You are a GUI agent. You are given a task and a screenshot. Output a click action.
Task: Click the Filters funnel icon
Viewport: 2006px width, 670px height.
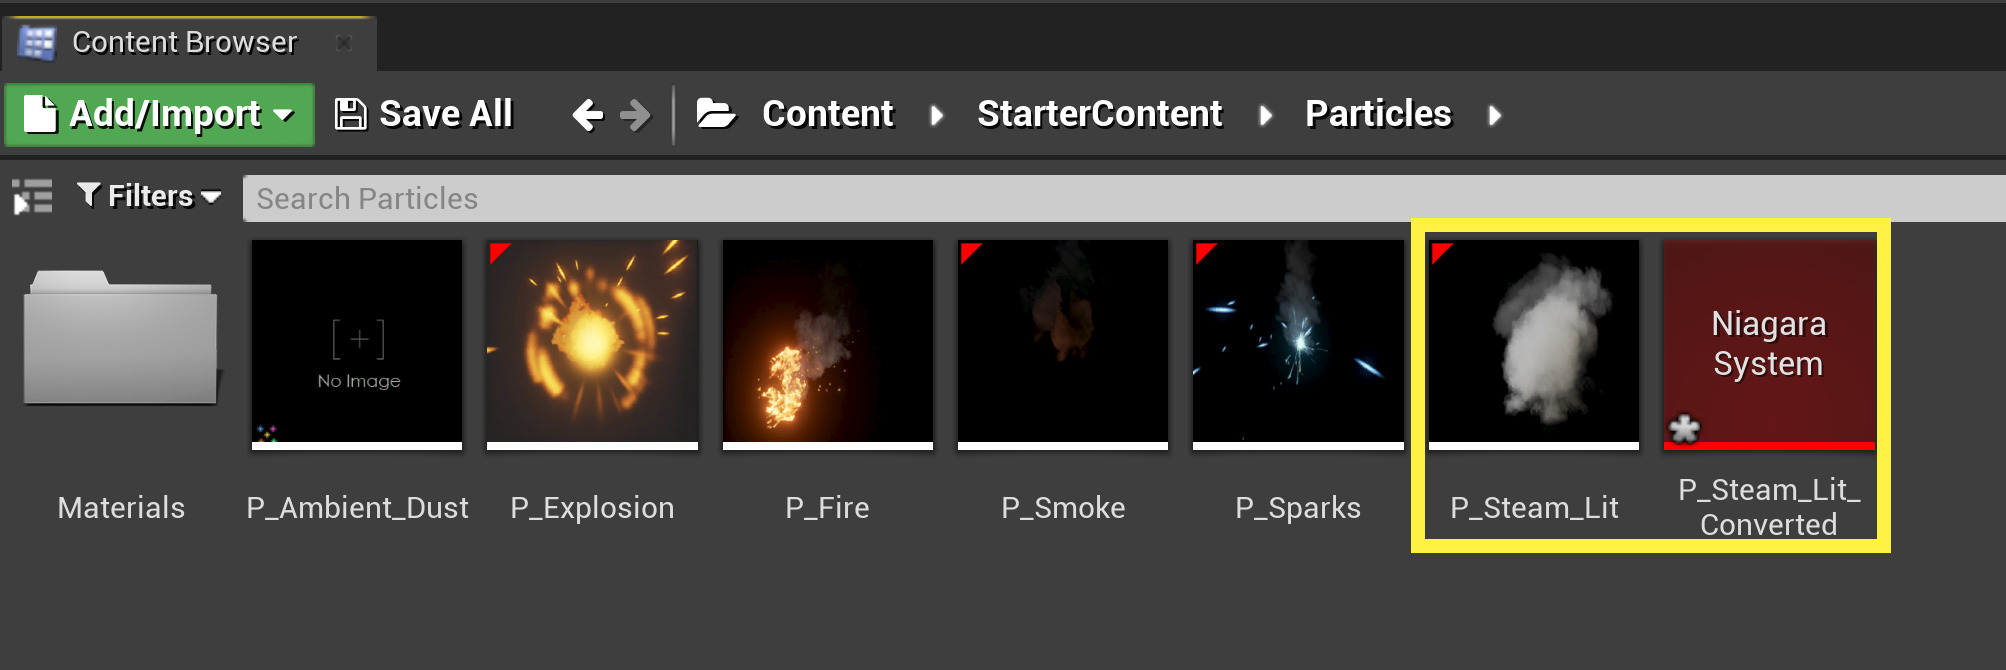point(91,196)
